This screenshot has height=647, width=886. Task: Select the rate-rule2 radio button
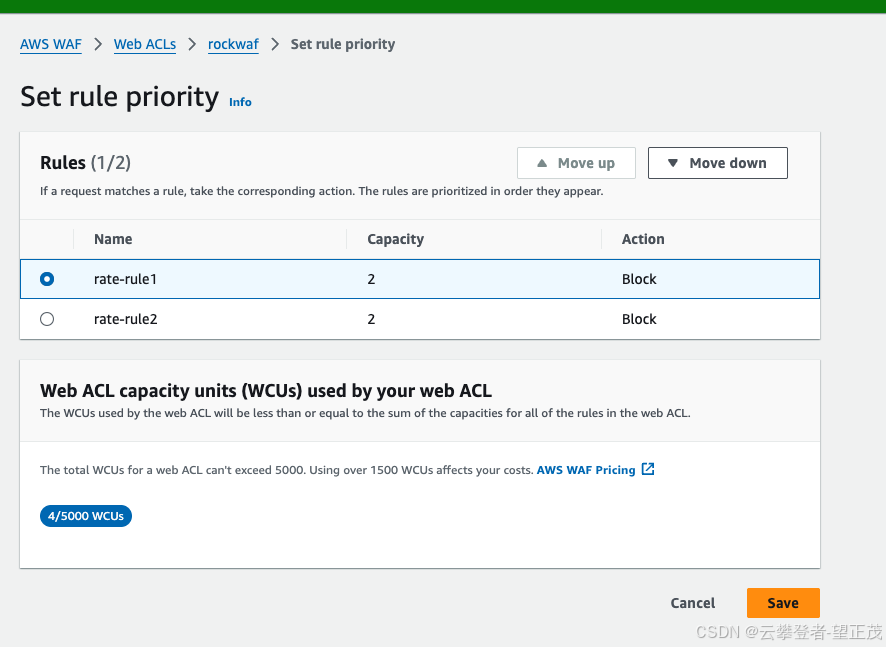point(47,319)
